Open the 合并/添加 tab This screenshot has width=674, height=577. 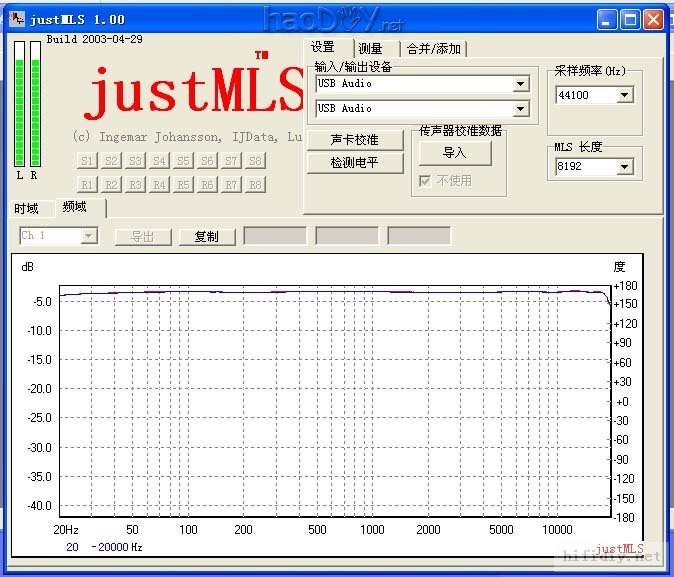click(434, 49)
